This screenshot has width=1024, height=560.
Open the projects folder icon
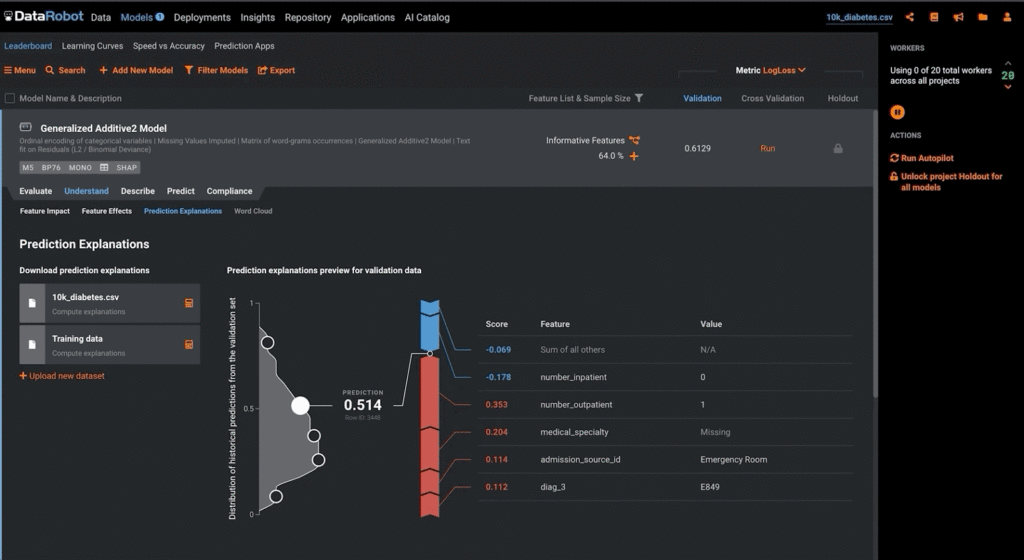tap(982, 17)
